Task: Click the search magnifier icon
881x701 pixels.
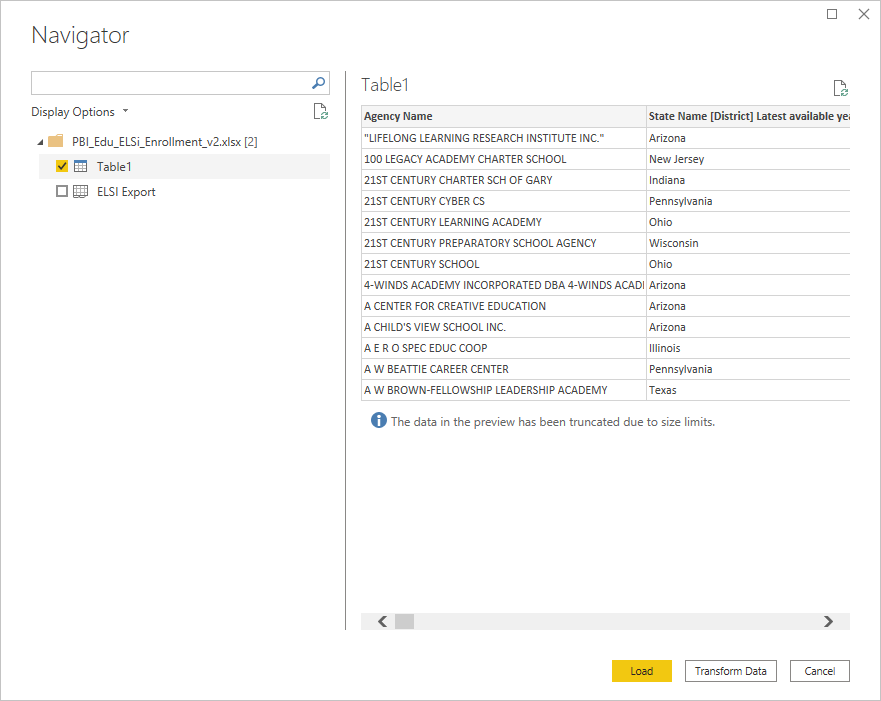Action: pos(317,83)
